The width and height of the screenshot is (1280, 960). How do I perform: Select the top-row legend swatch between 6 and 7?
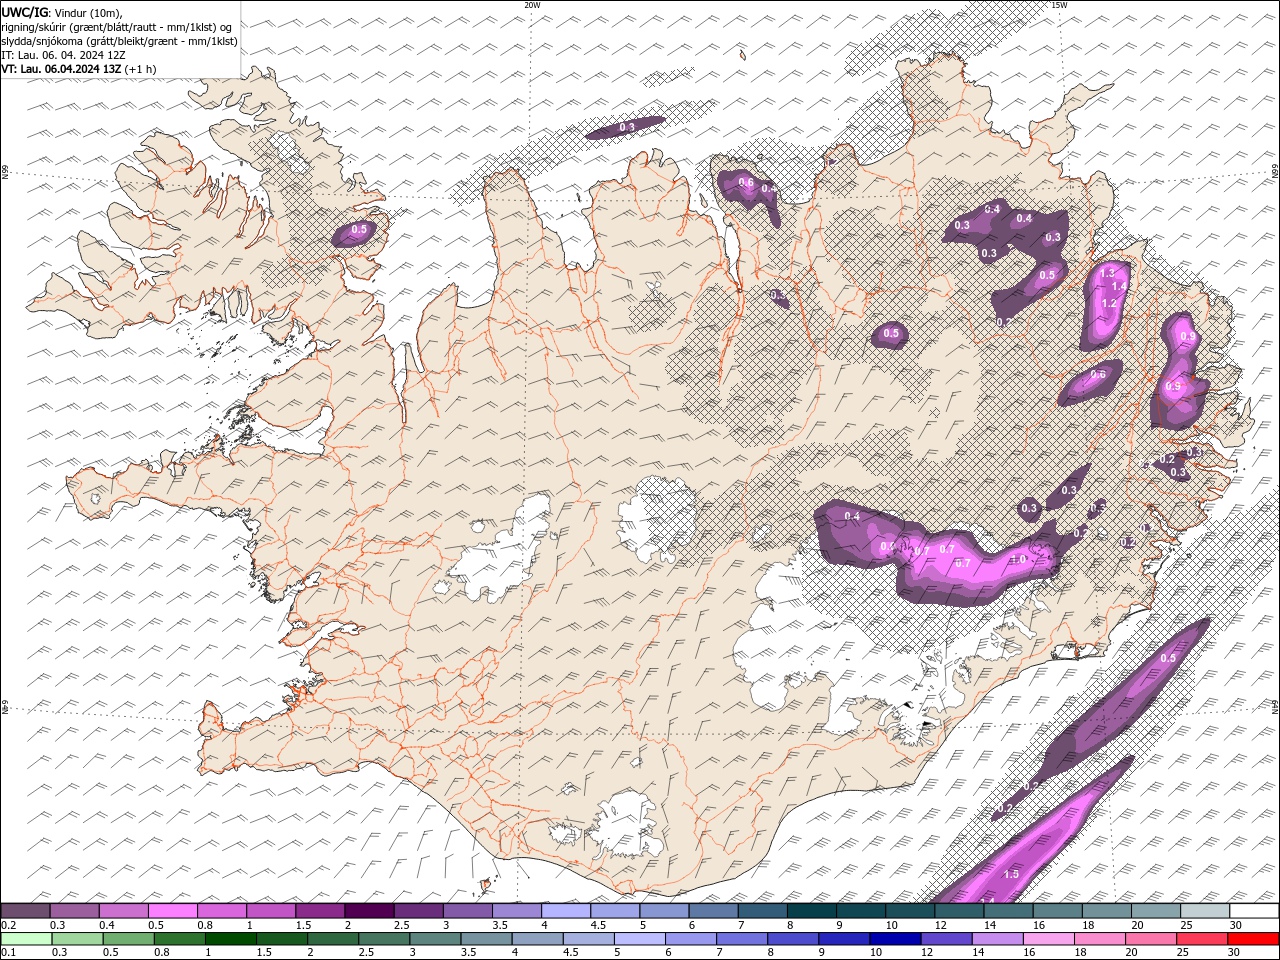[714, 911]
